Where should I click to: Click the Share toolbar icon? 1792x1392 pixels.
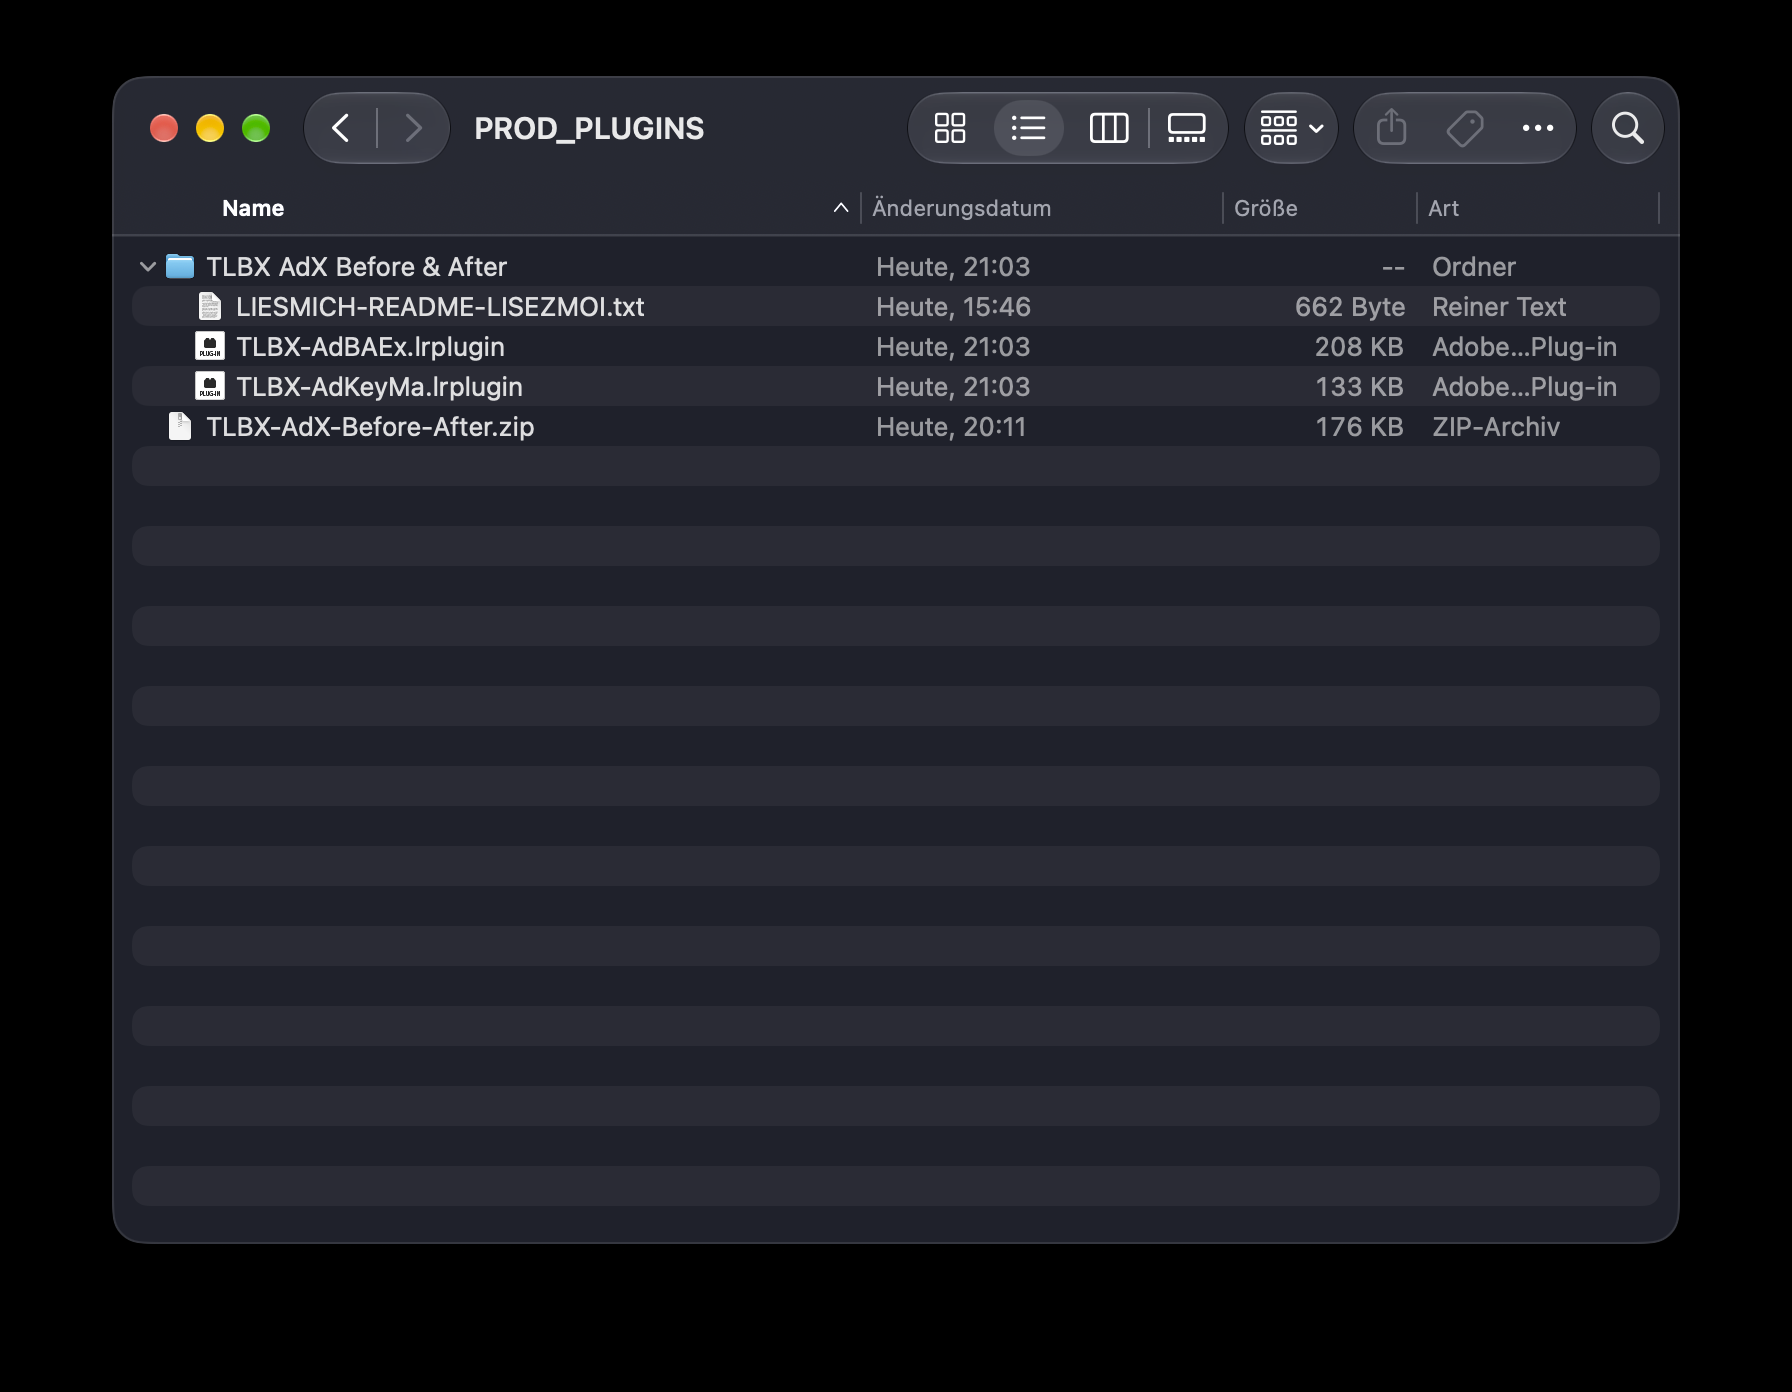coord(1391,128)
